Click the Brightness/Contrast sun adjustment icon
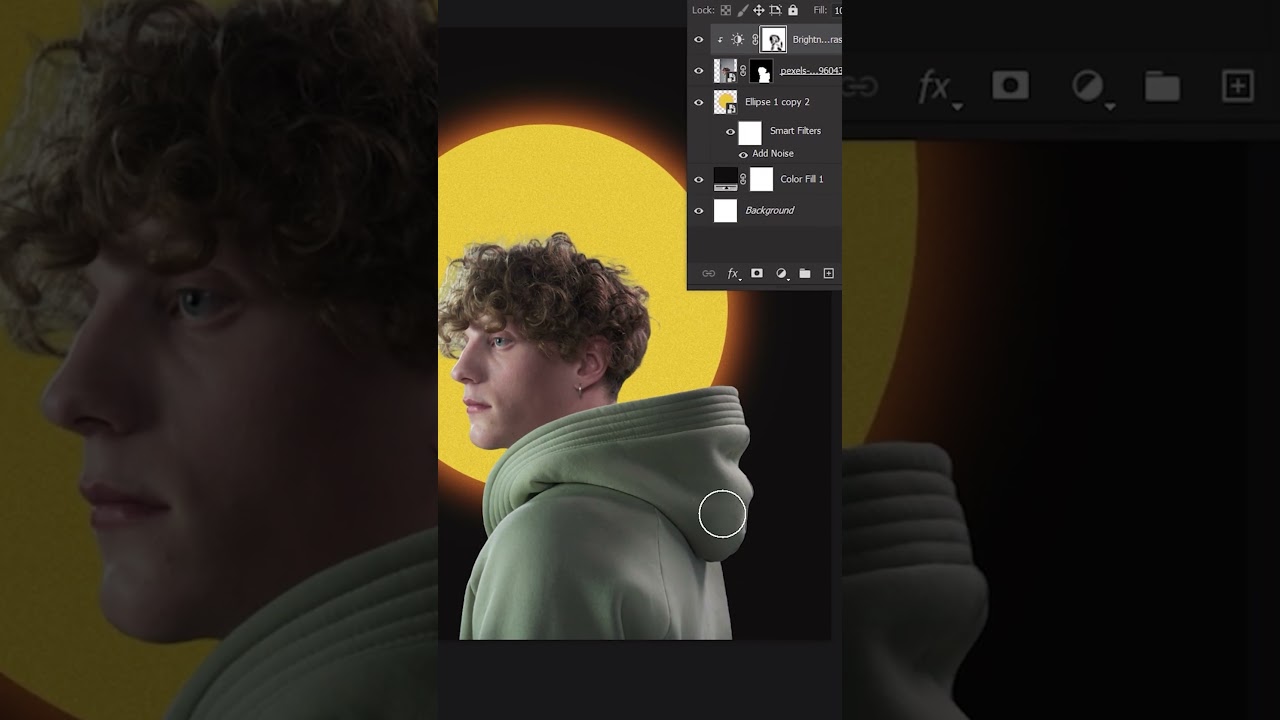The width and height of the screenshot is (1280, 720). (x=737, y=40)
